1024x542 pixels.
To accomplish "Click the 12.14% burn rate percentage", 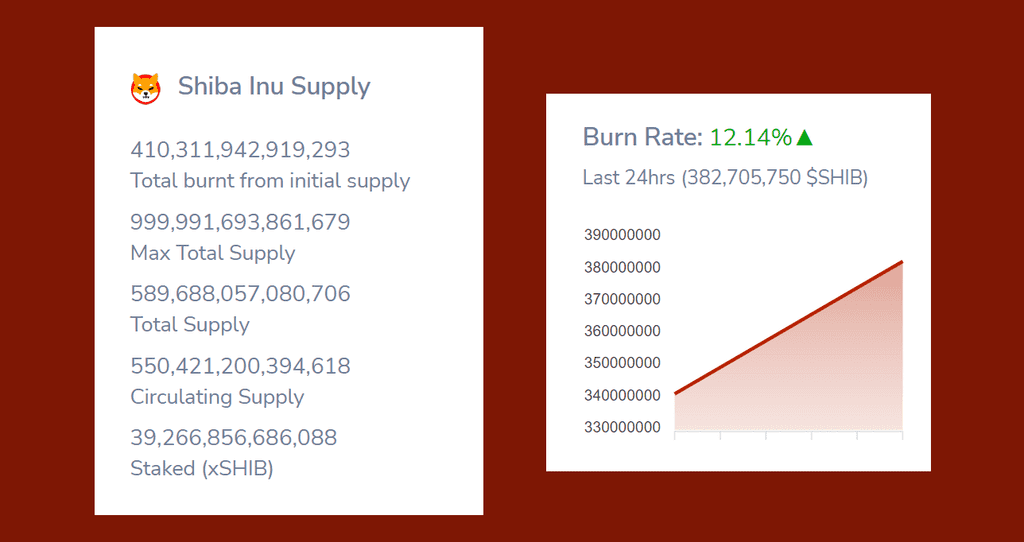I will (x=751, y=138).
